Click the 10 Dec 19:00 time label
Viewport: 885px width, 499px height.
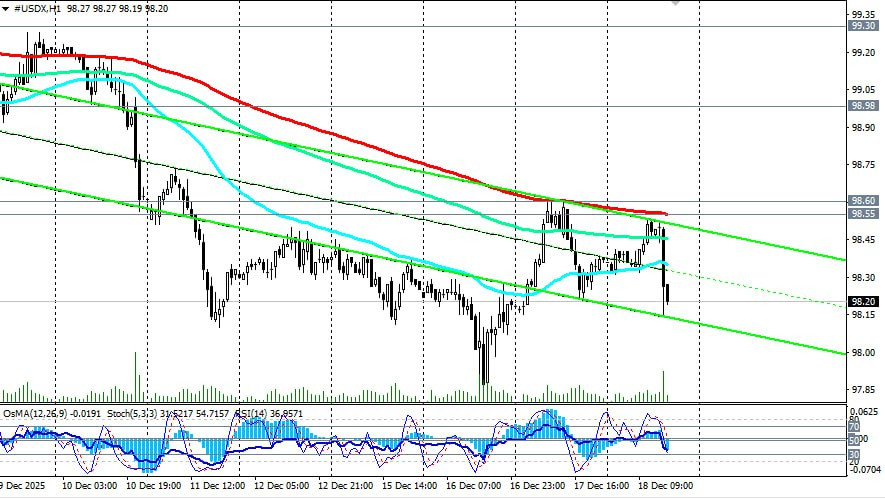click(154, 485)
